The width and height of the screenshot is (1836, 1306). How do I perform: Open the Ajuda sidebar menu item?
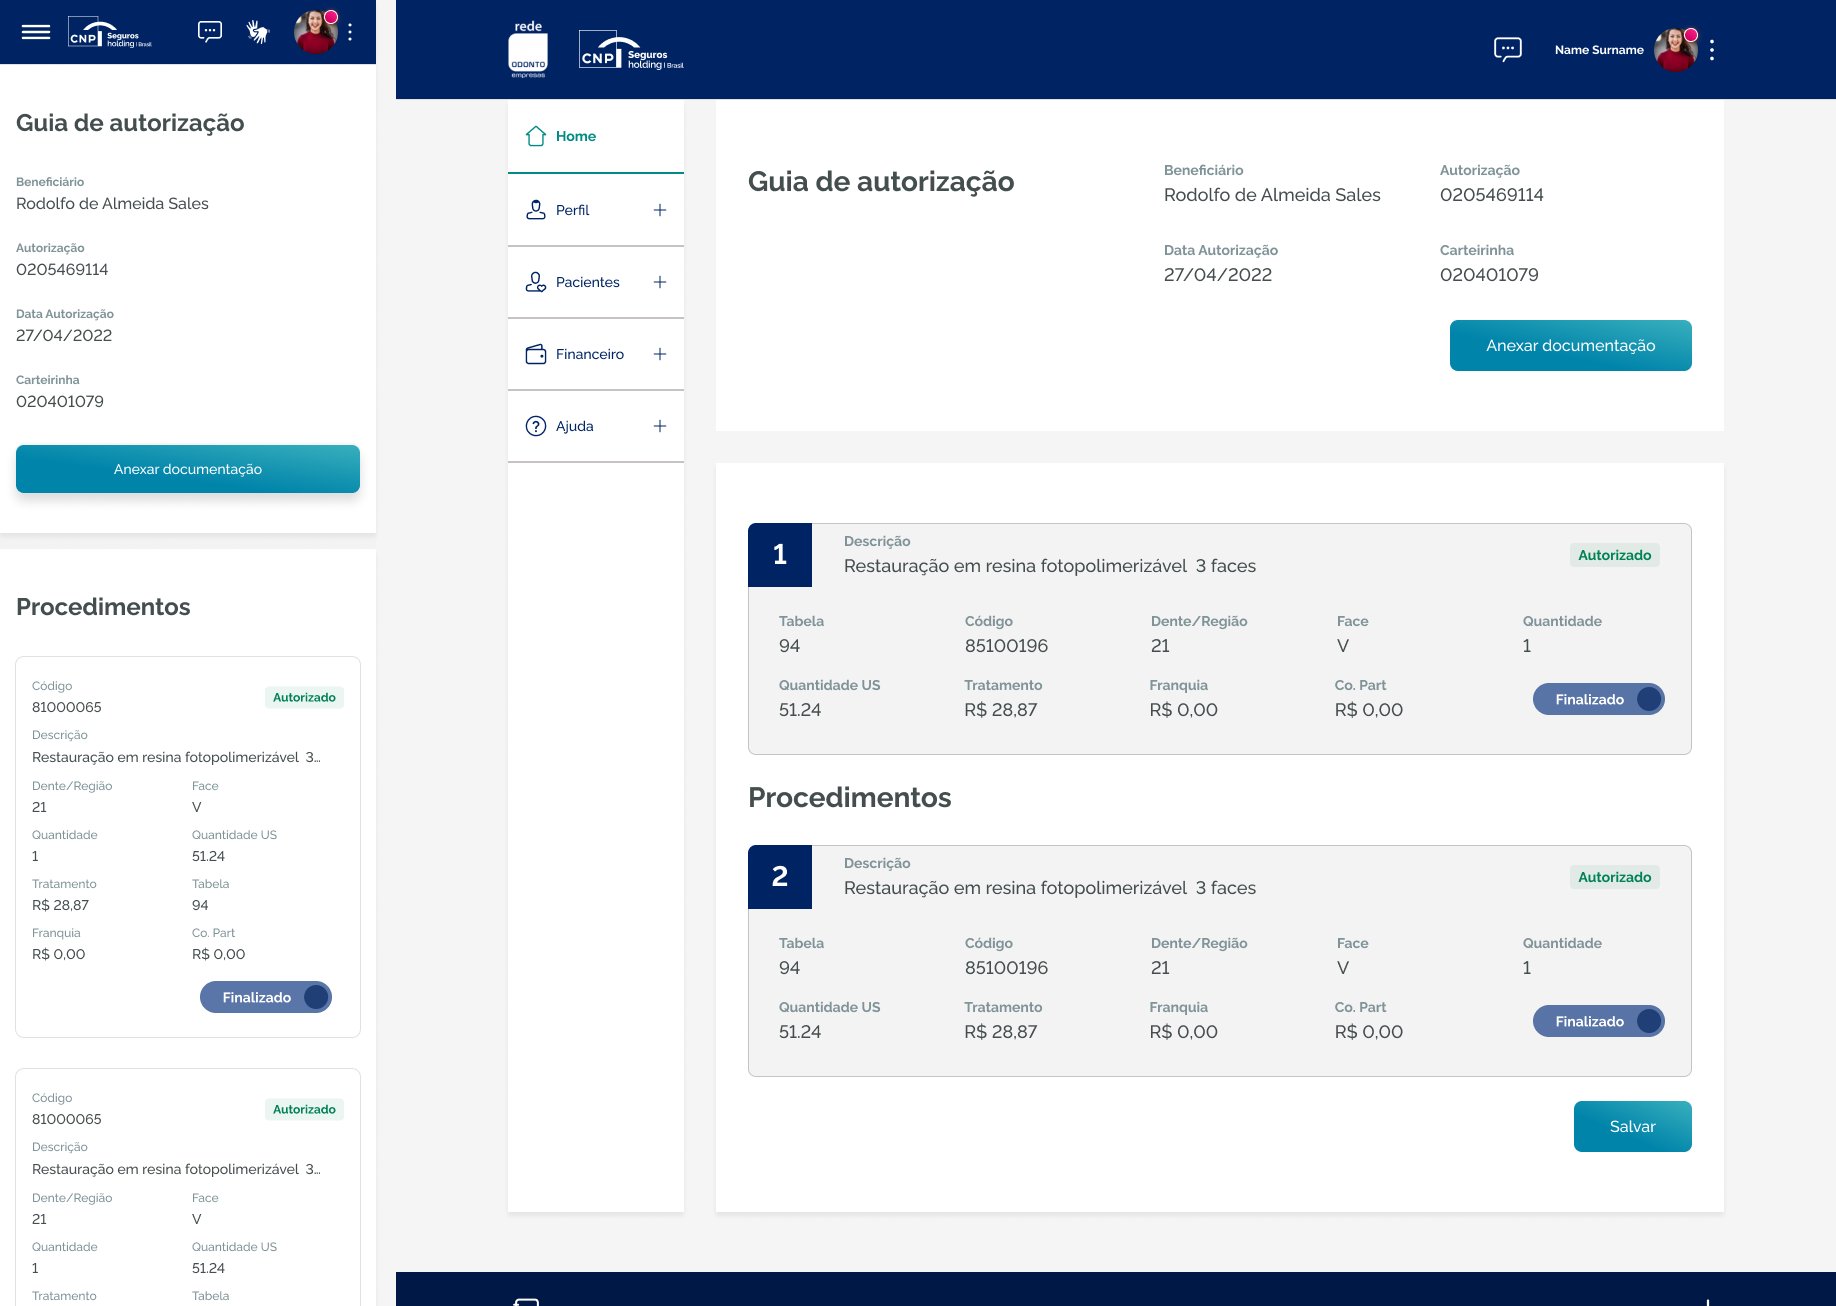(x=575, y=426)
